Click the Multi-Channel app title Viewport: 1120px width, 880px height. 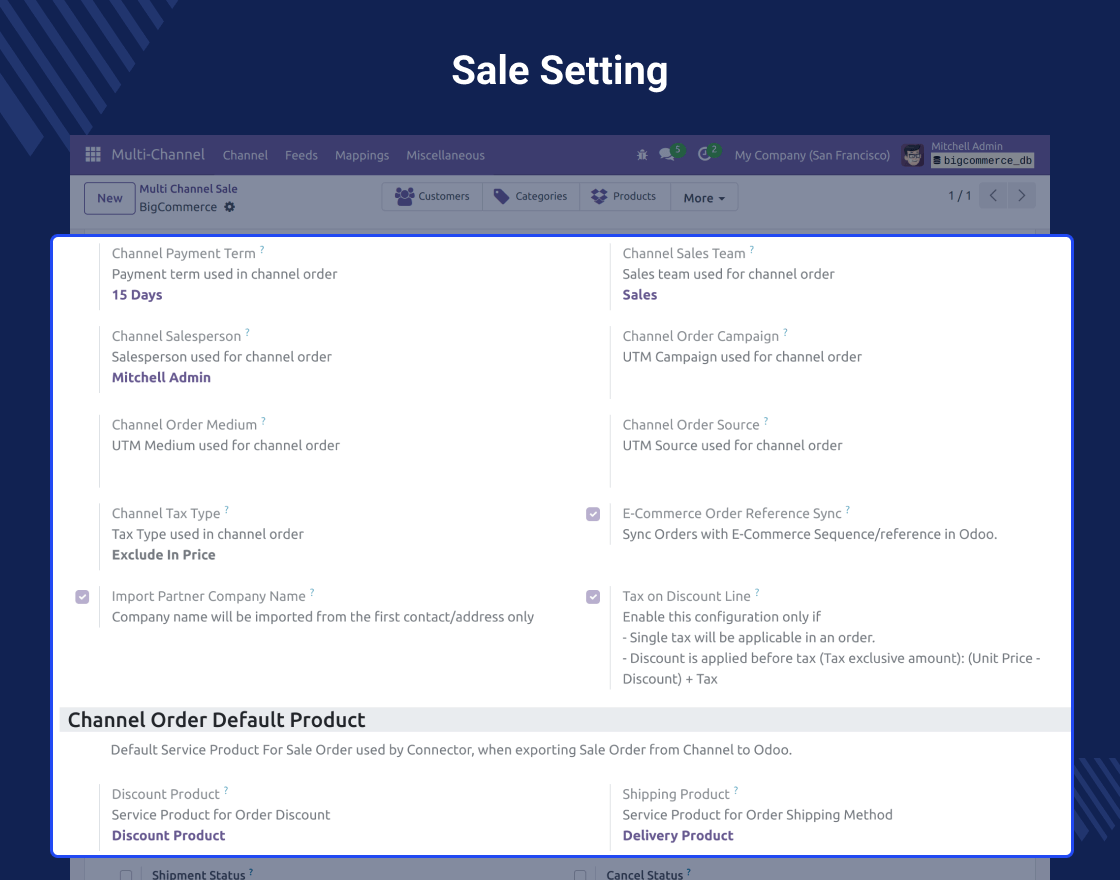coord(158,154)
